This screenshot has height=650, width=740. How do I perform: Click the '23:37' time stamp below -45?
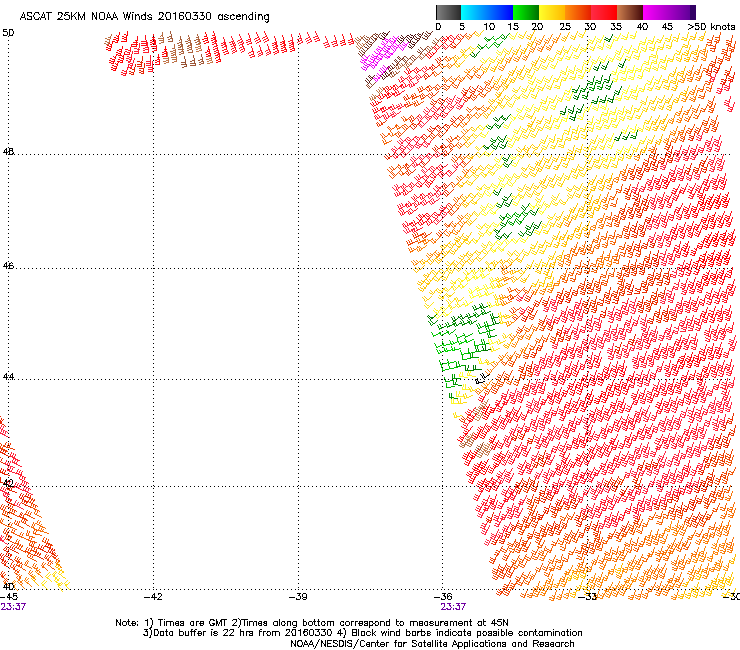click(13, 607)
